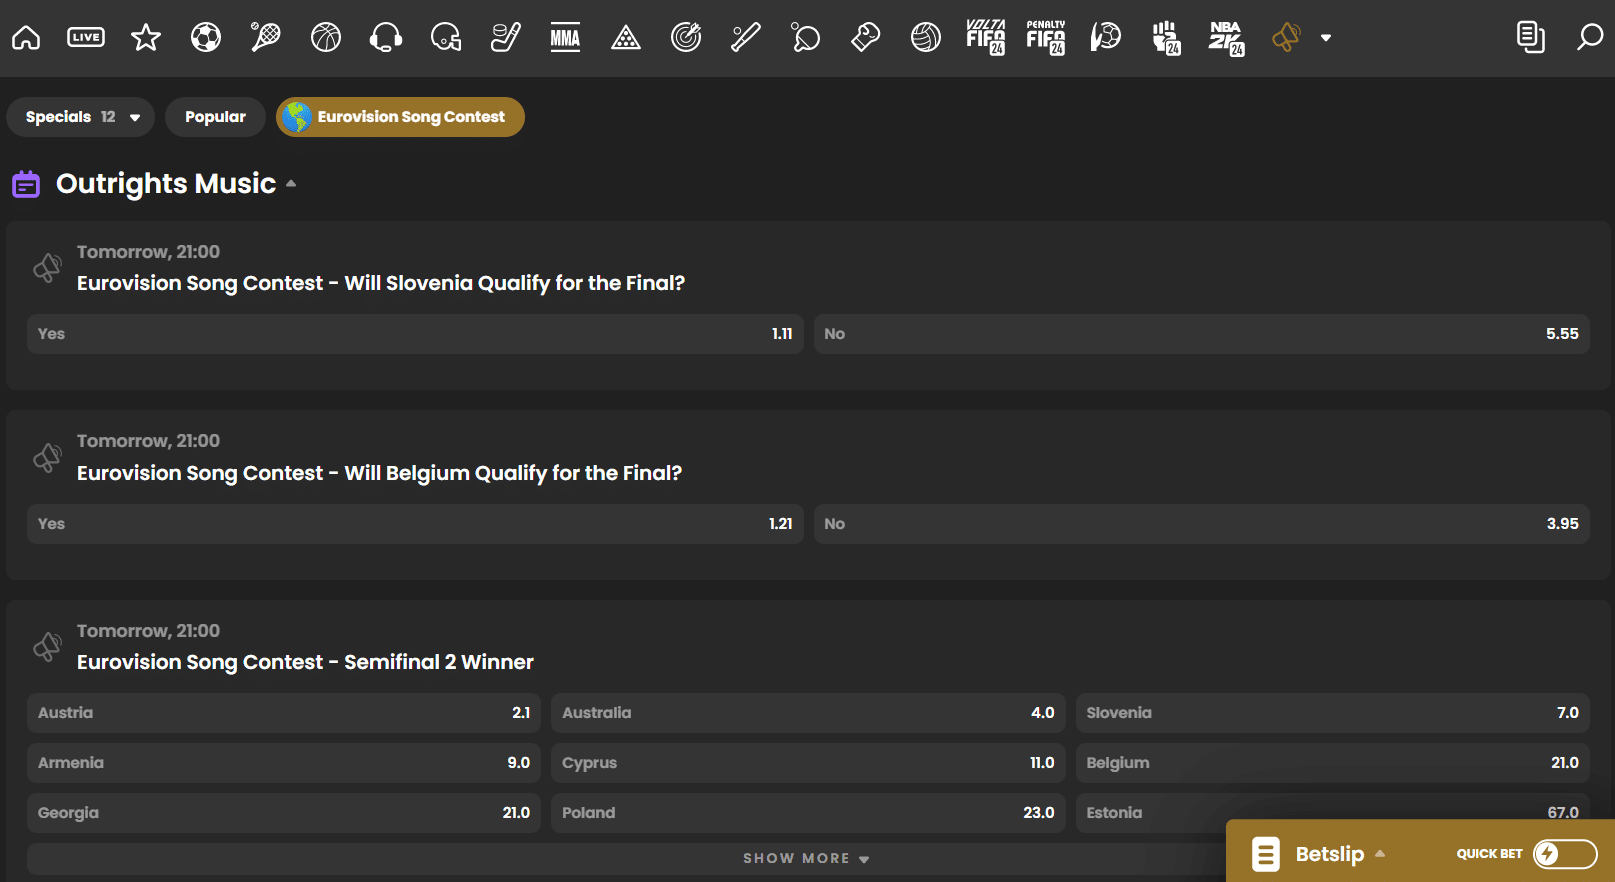Select the Baseball bat icon
Image resolution: width=1615 pixels, height=882 pixels.
point(746,38)
